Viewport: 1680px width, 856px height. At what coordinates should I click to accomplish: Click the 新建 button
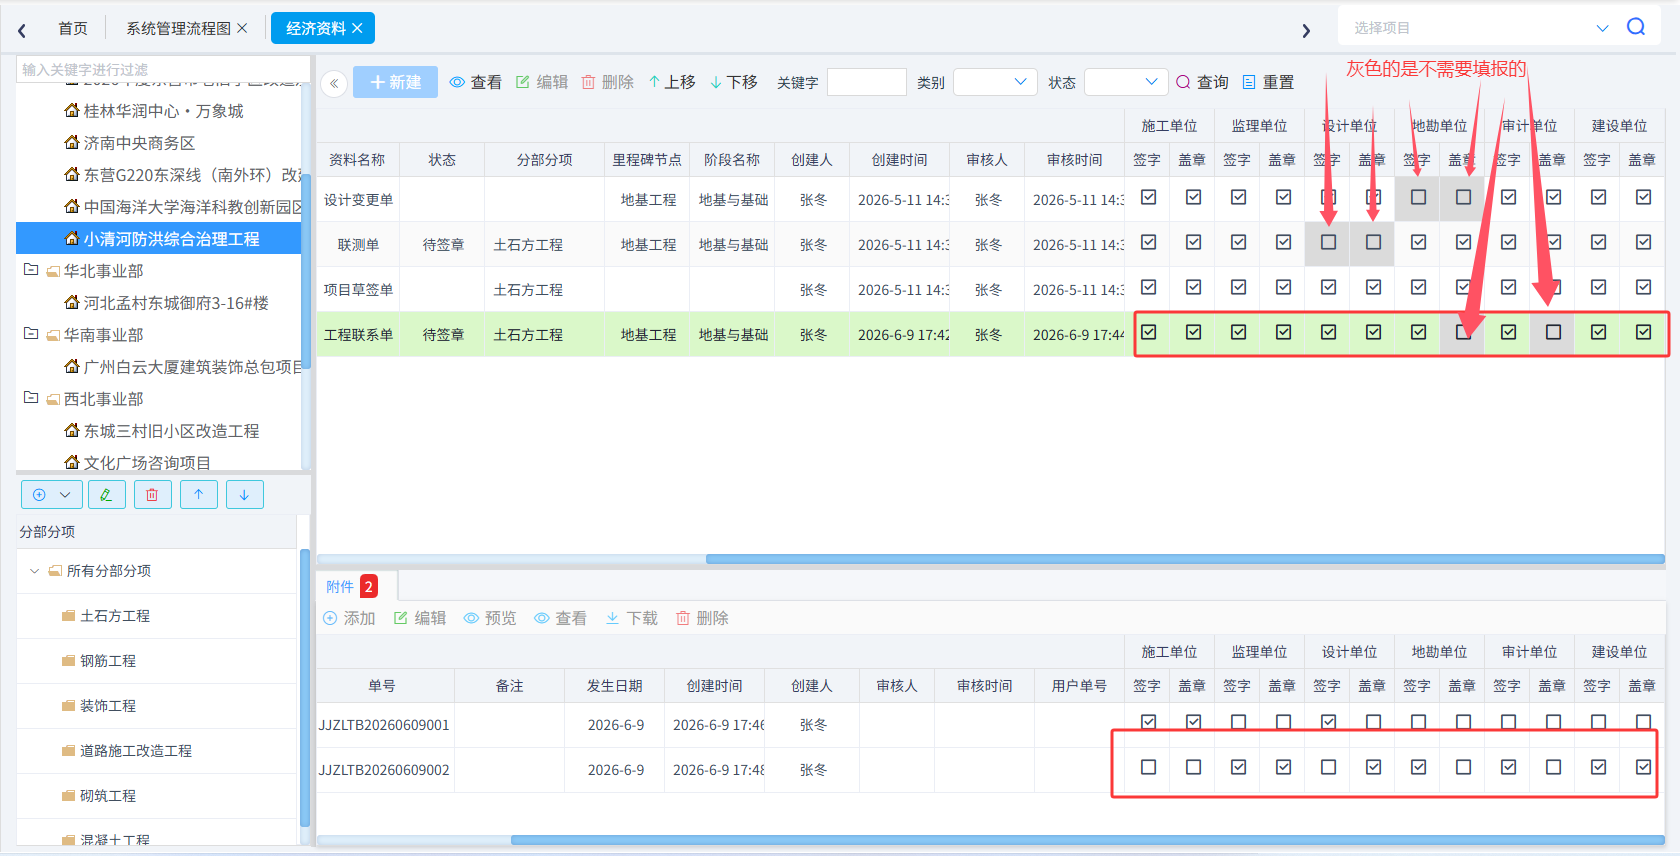pos(396,82)
